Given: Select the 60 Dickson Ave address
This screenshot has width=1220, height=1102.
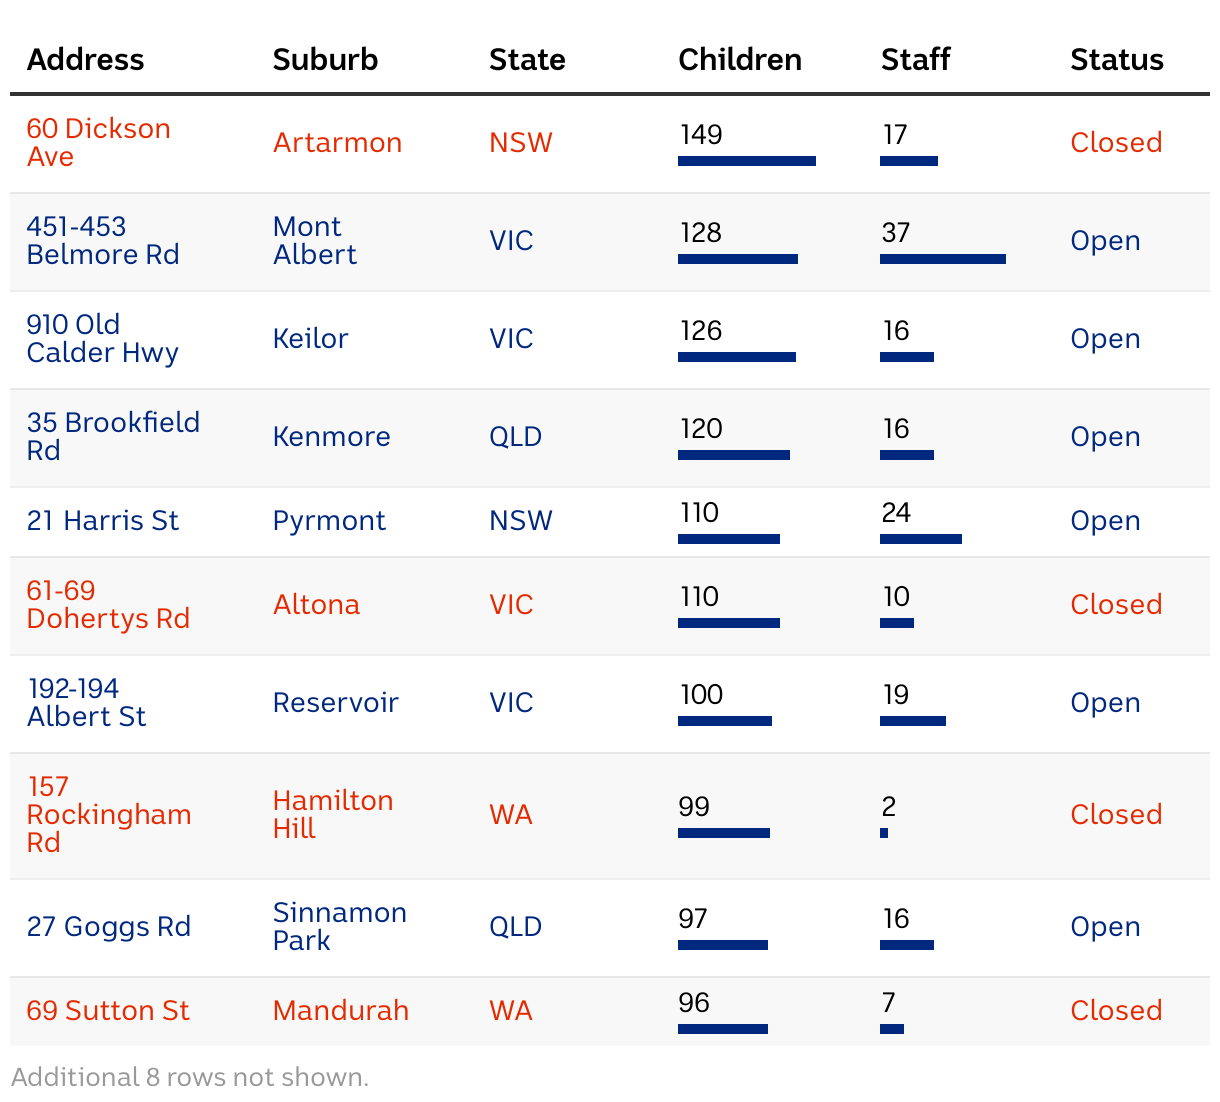Looking at the screenshot, I should [98, 143].
